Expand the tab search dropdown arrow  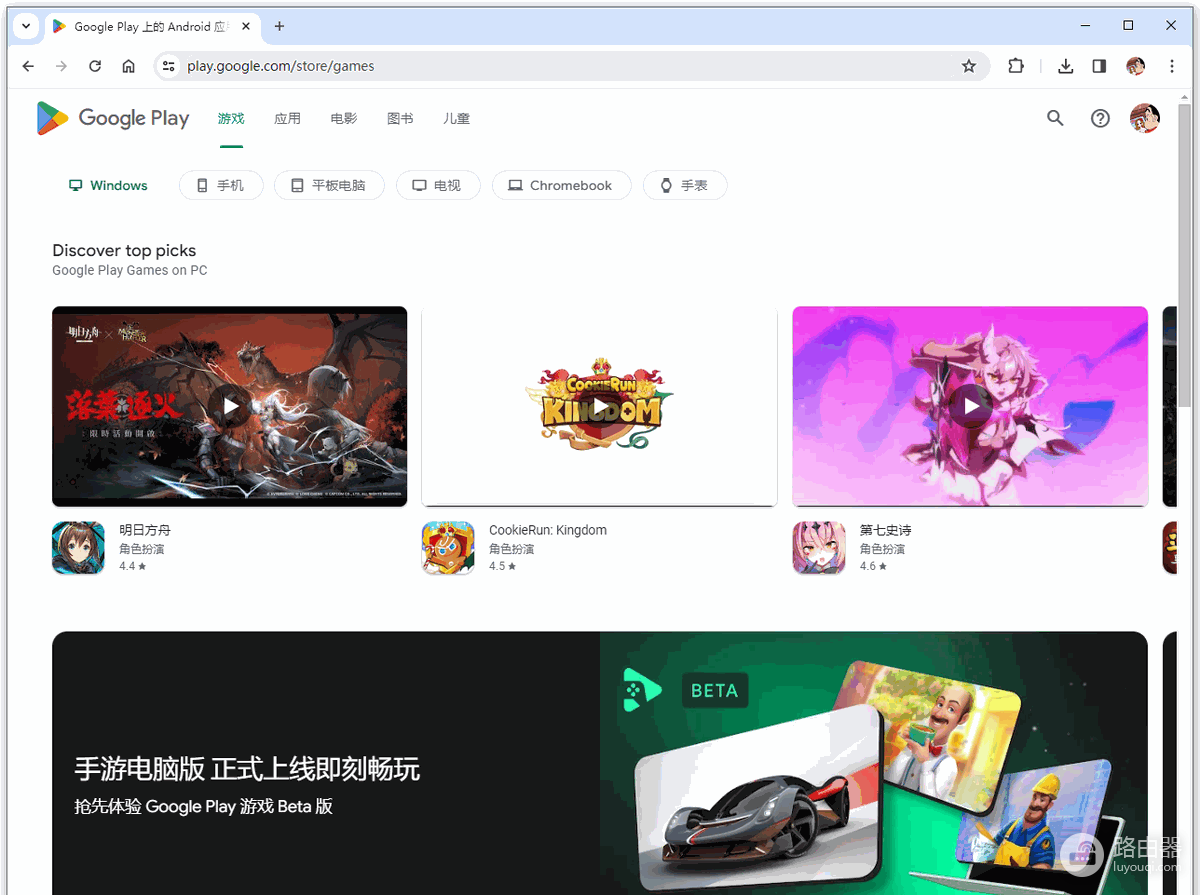[x=25, y=26]
